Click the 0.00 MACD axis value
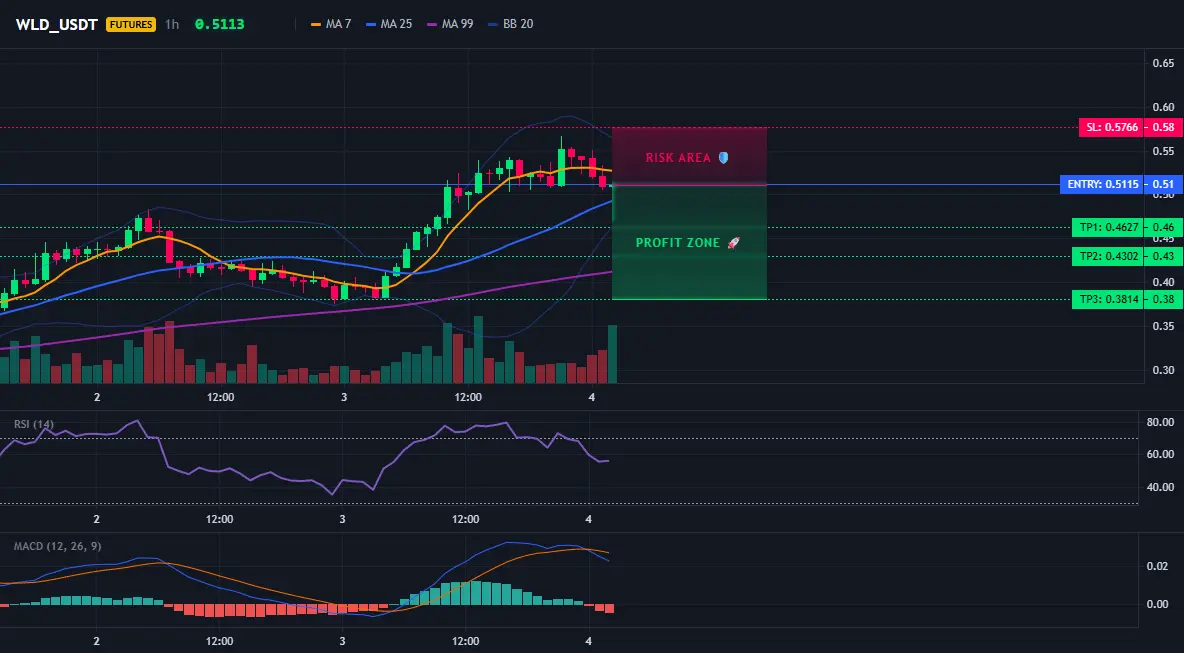The width and height of the screenshot is (1184, 653). [x=1158, y=604]
